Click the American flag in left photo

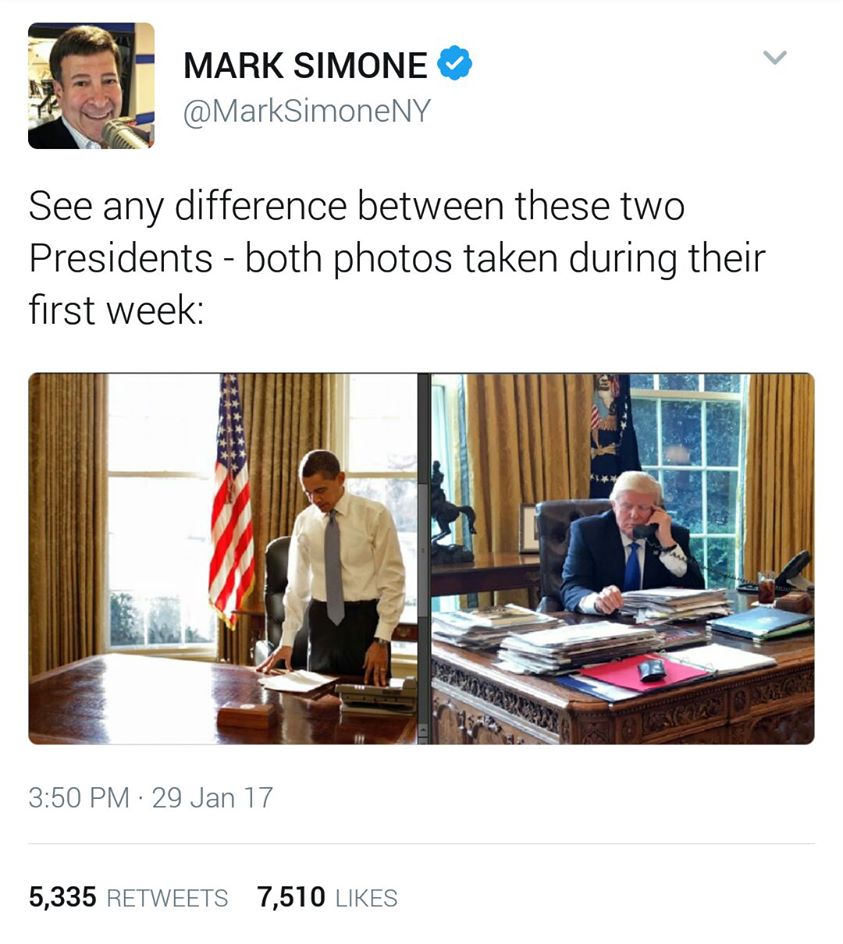pyautogui.click(x=232, y=503)
